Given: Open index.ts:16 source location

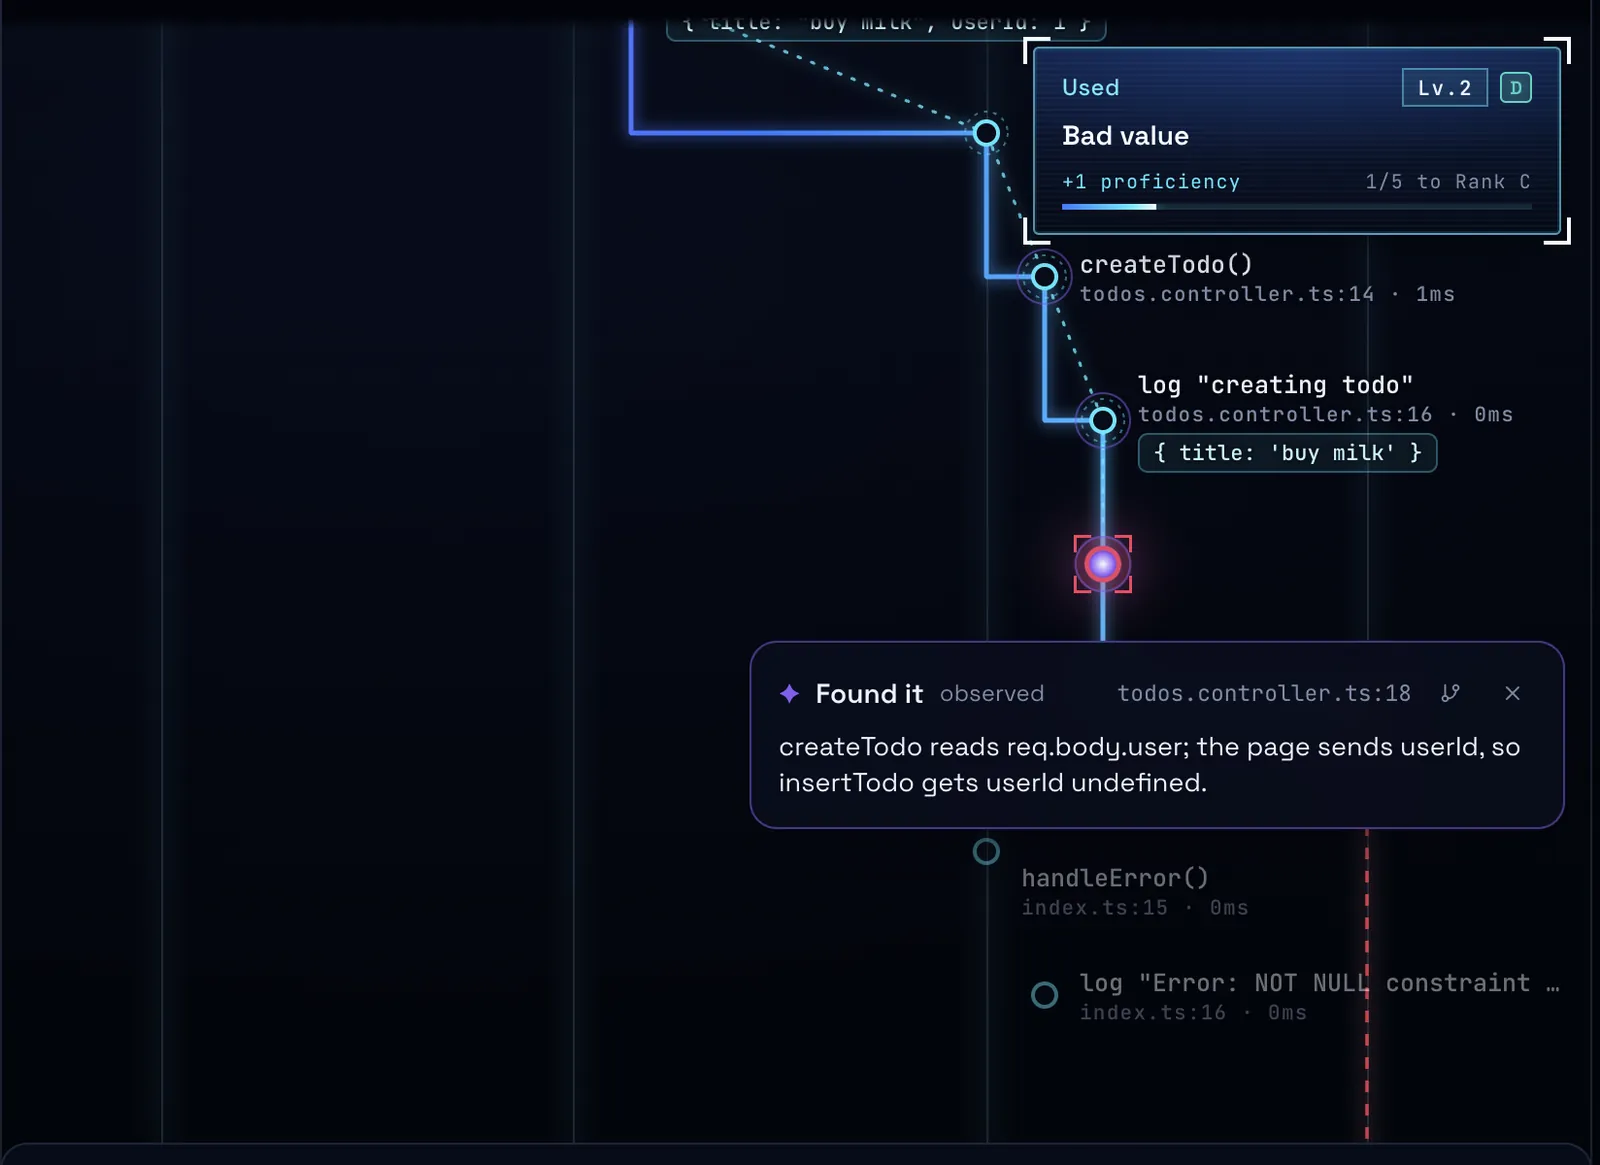Looking at the screenshot, I should [1152, 1012].
